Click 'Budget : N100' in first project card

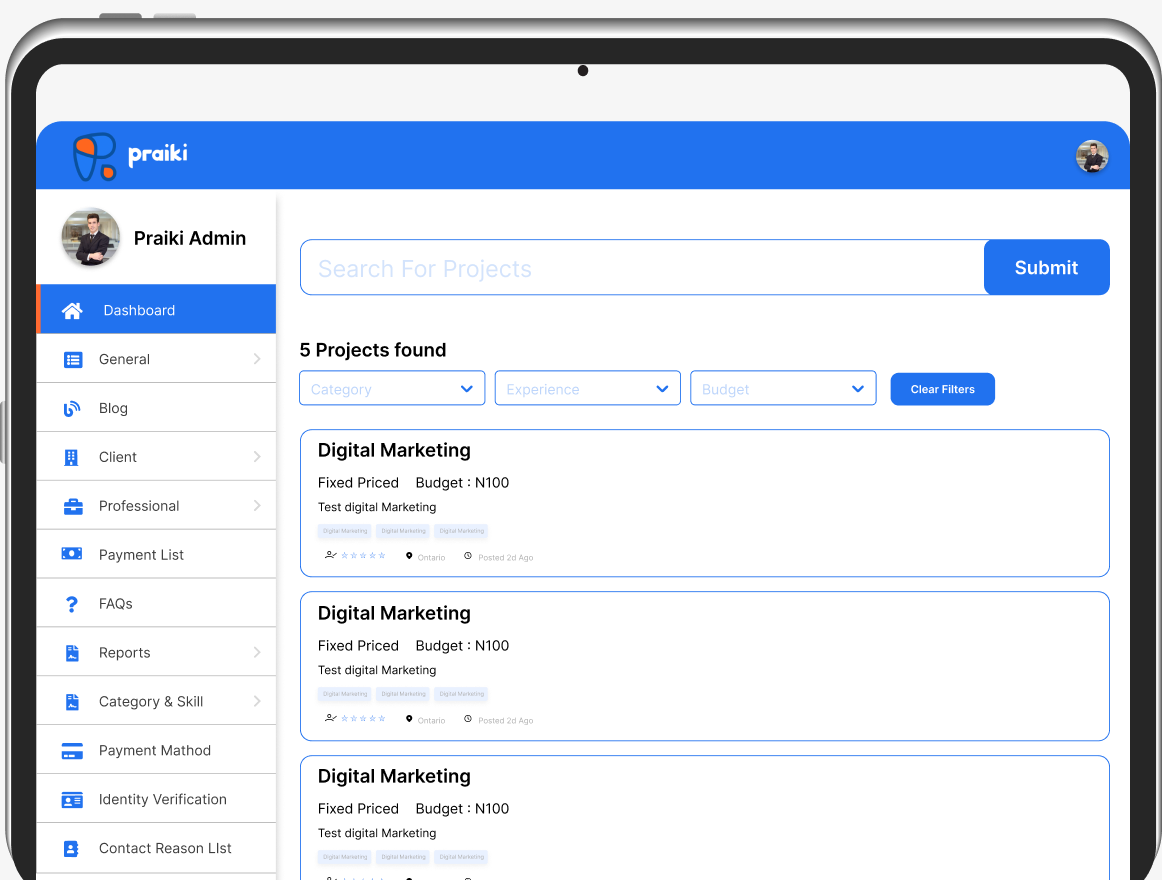click(462, 483)
